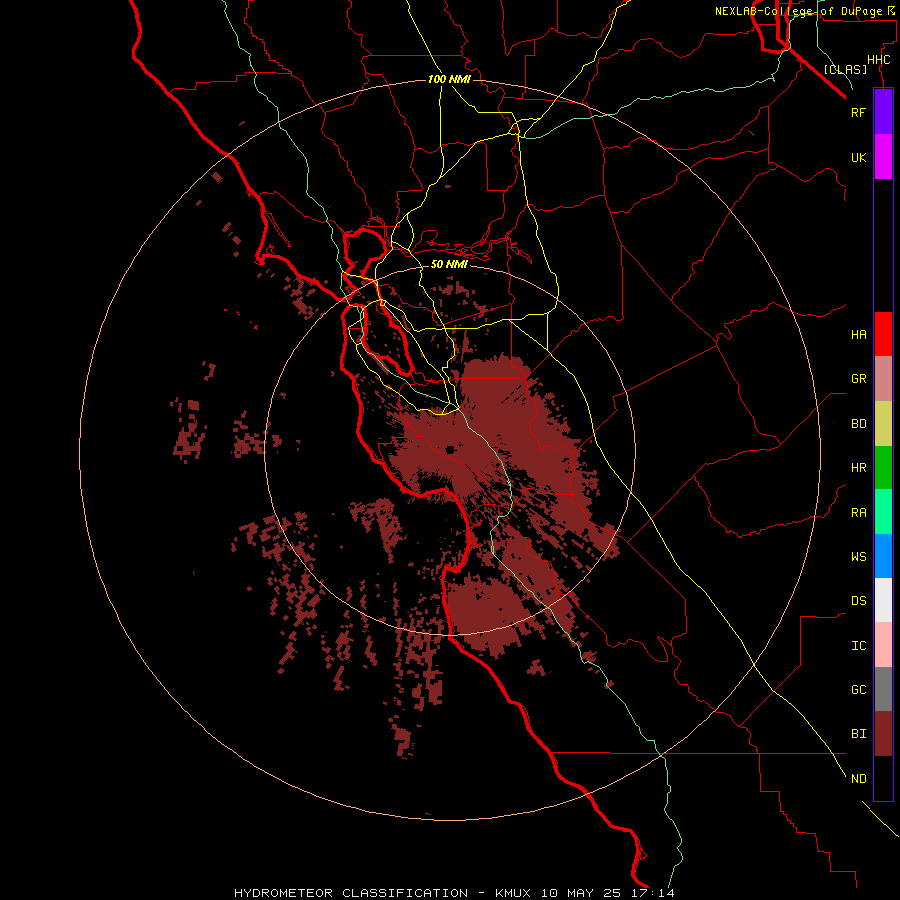The width and height of the screenshot is (900, 900).
Task: Click the RF legend label
Action: click(858, 112)
